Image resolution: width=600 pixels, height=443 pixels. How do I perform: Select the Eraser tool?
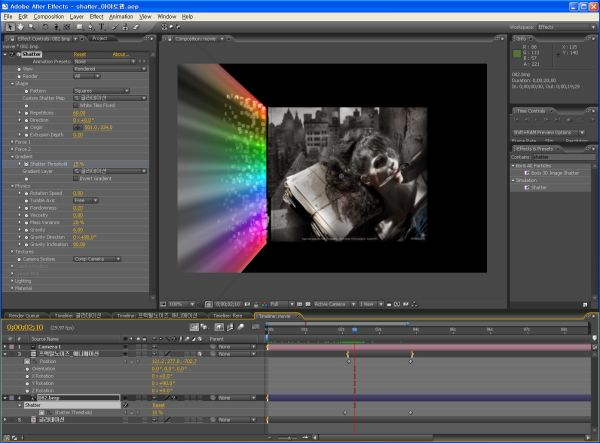pyautogui.click(x=136, y=27)
